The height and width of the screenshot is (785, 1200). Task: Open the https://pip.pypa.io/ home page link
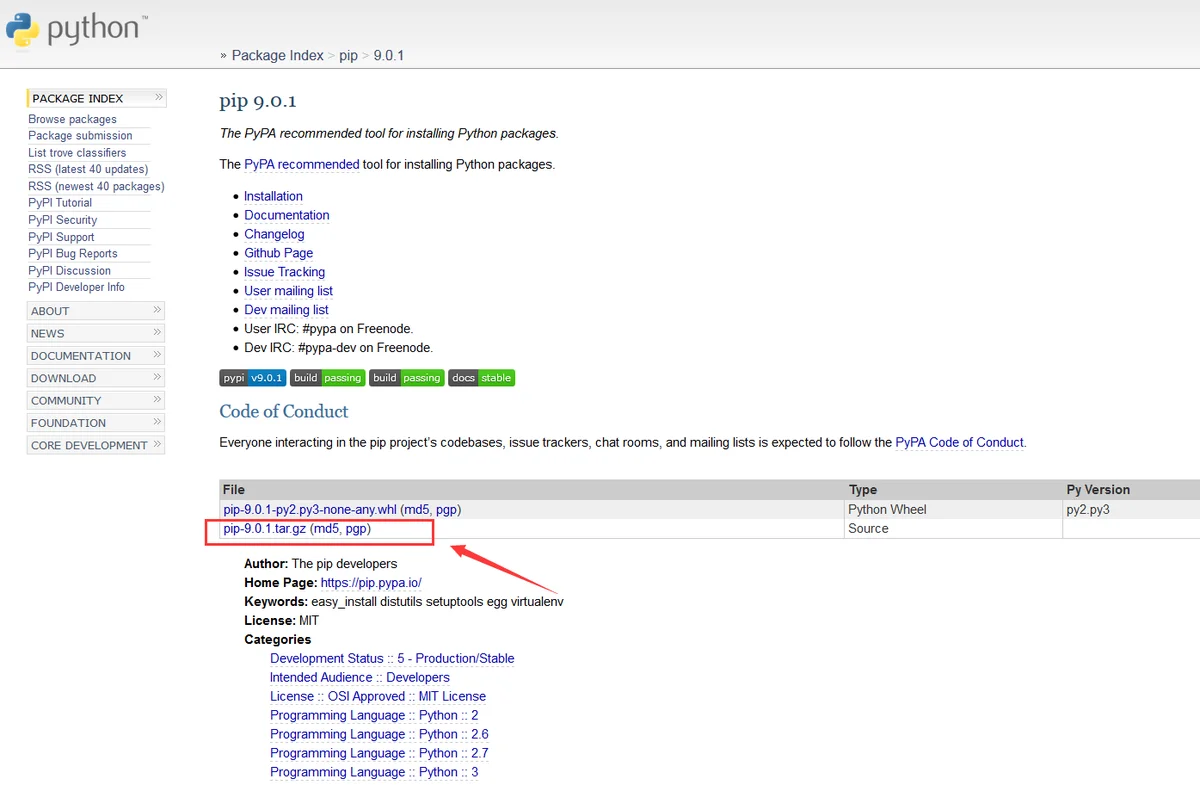(x=371, y=582)
